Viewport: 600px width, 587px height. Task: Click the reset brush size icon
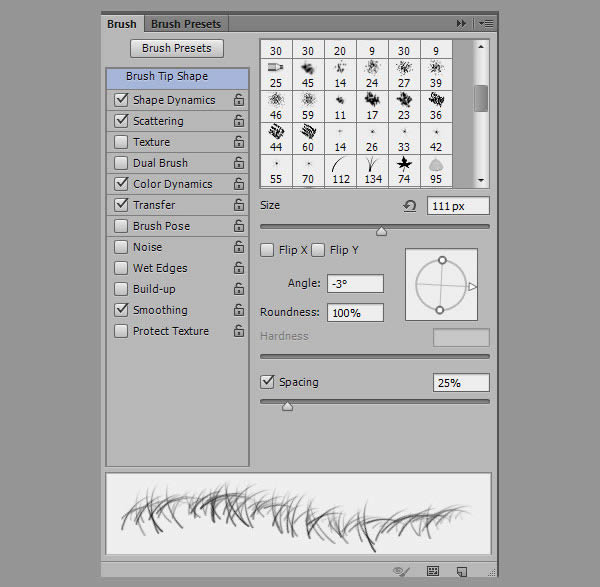(x=409, y=206)
